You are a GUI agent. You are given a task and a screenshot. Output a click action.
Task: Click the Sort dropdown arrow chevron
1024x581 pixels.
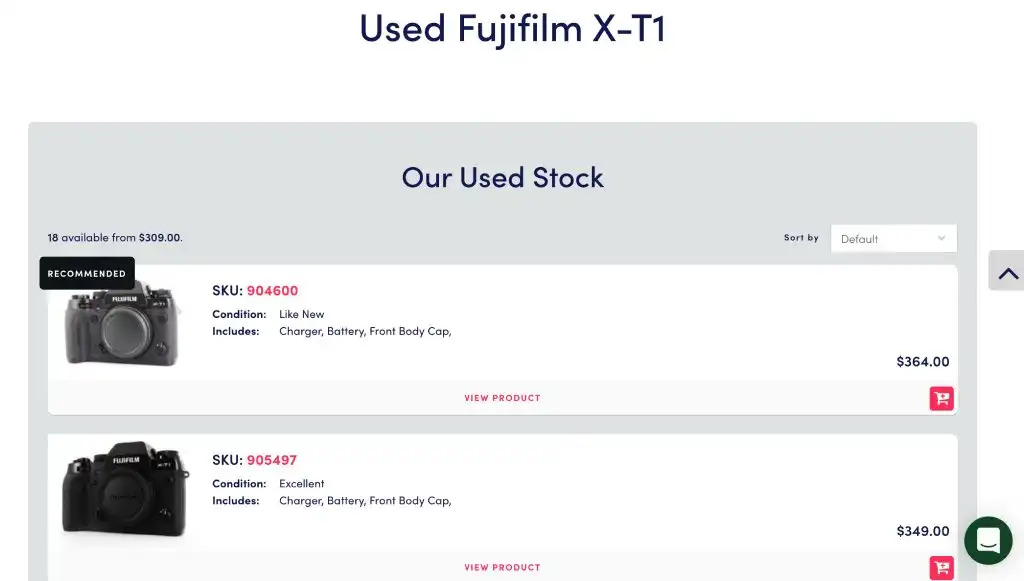(x=941, y=239)
